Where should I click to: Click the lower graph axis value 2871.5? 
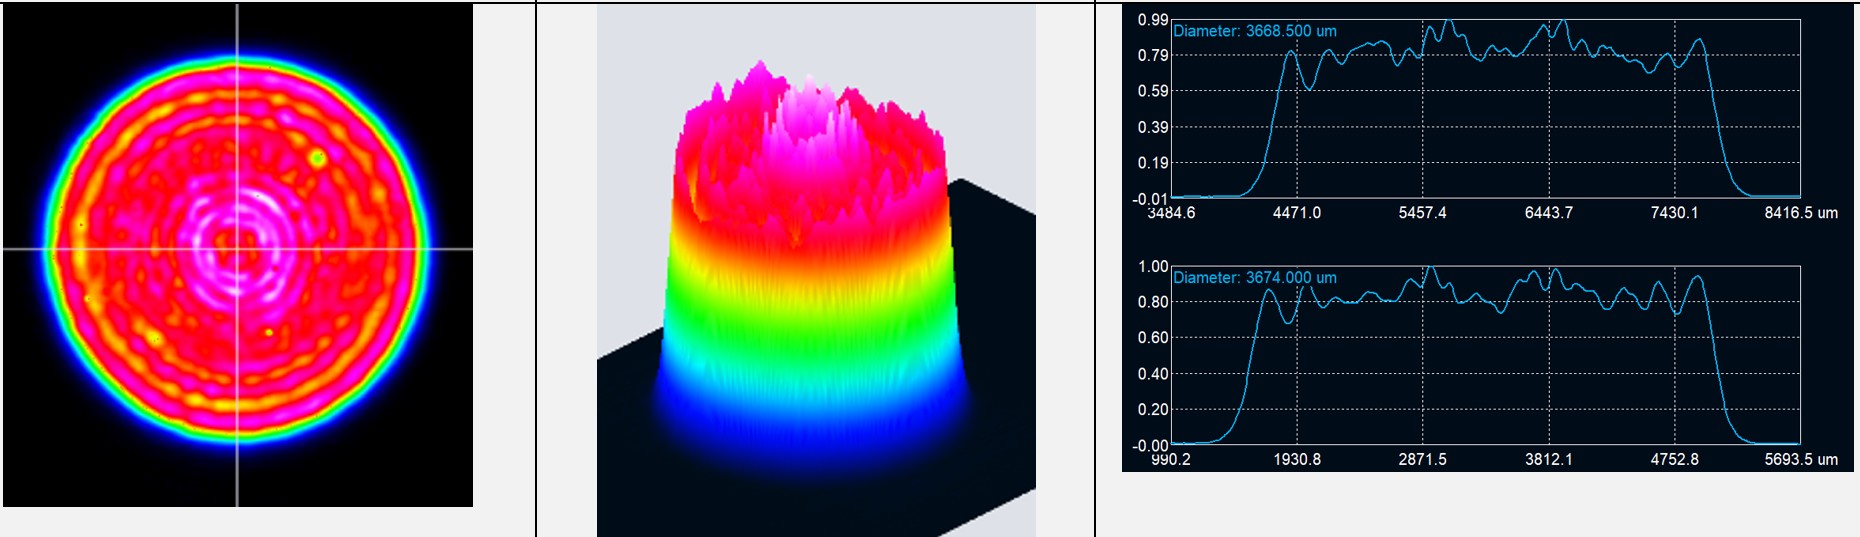(1423, 459)
